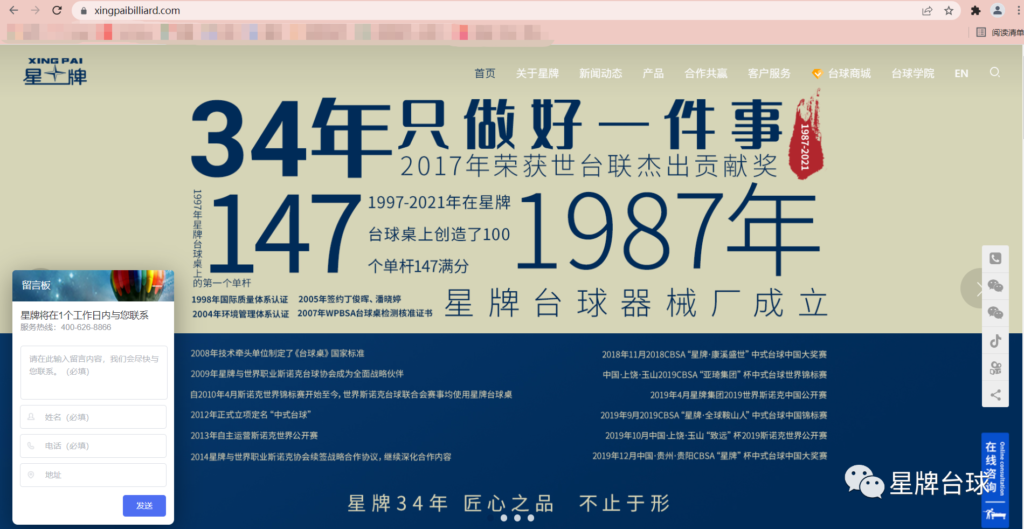The image size is (1024, 529).
Task: Click the WeChat icon directly above the TikTok icon
Action: 995,313
